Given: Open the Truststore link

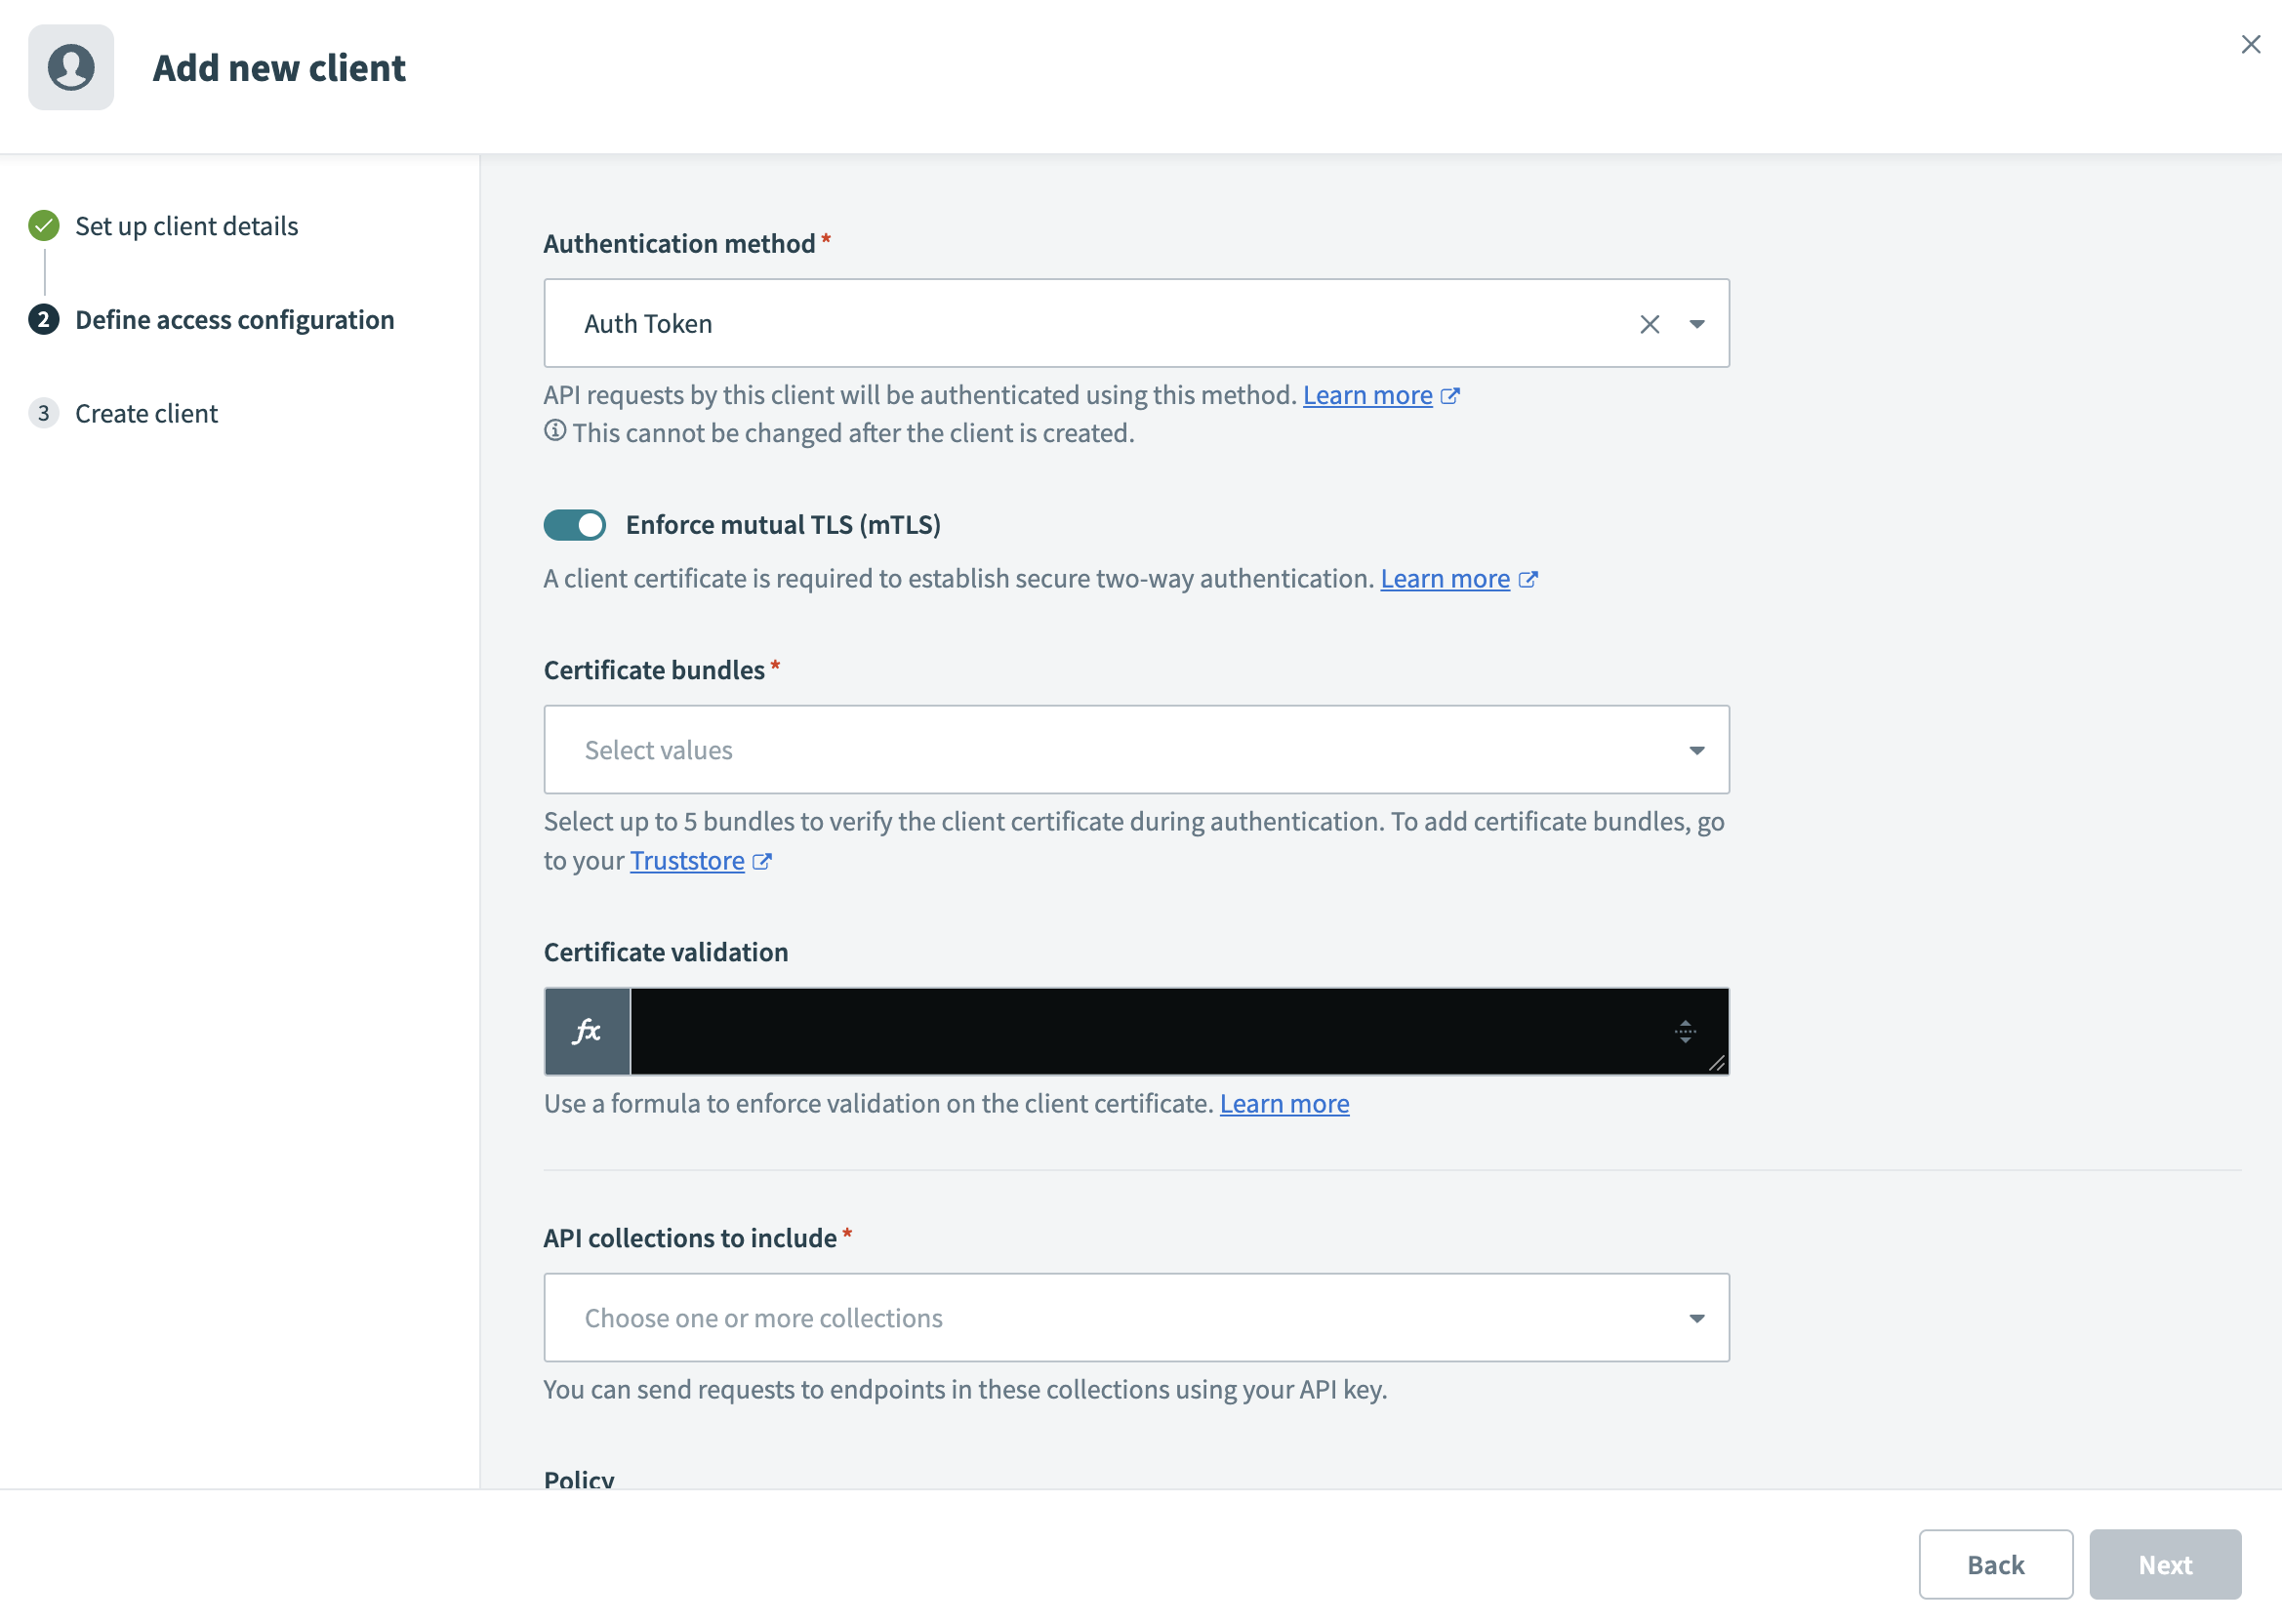Looking at the screenshot, I should click(x=687, y=861).
